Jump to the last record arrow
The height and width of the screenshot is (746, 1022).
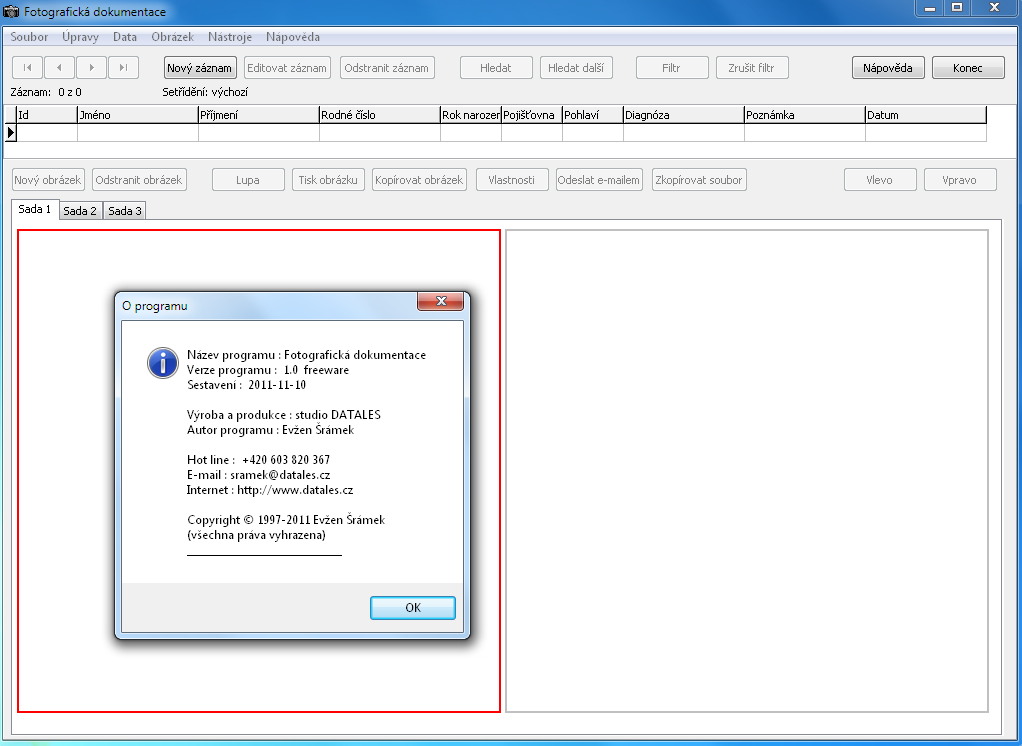point(123,68)
